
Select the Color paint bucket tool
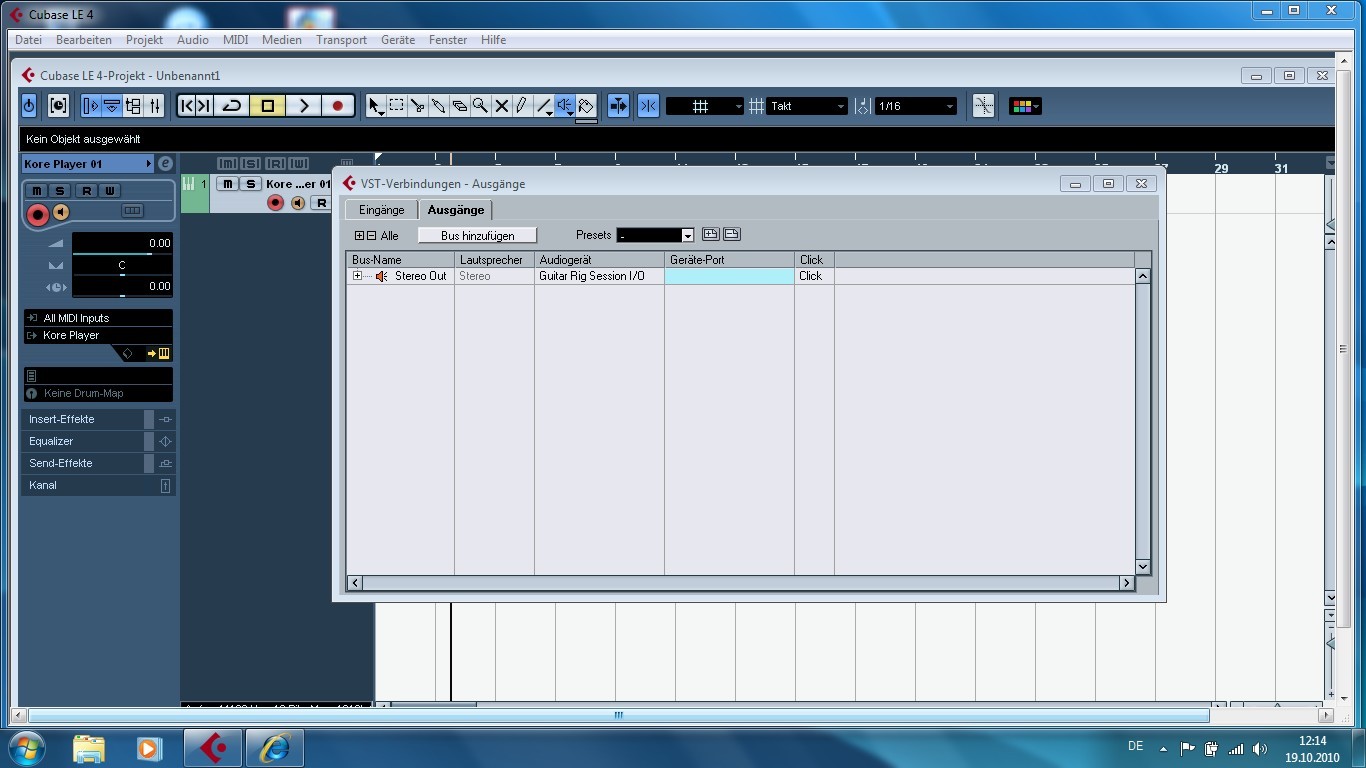tap(586, 106)
